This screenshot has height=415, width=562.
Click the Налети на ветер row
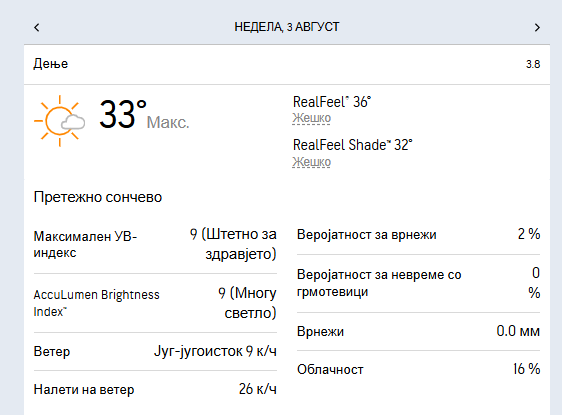pos(155,389)
